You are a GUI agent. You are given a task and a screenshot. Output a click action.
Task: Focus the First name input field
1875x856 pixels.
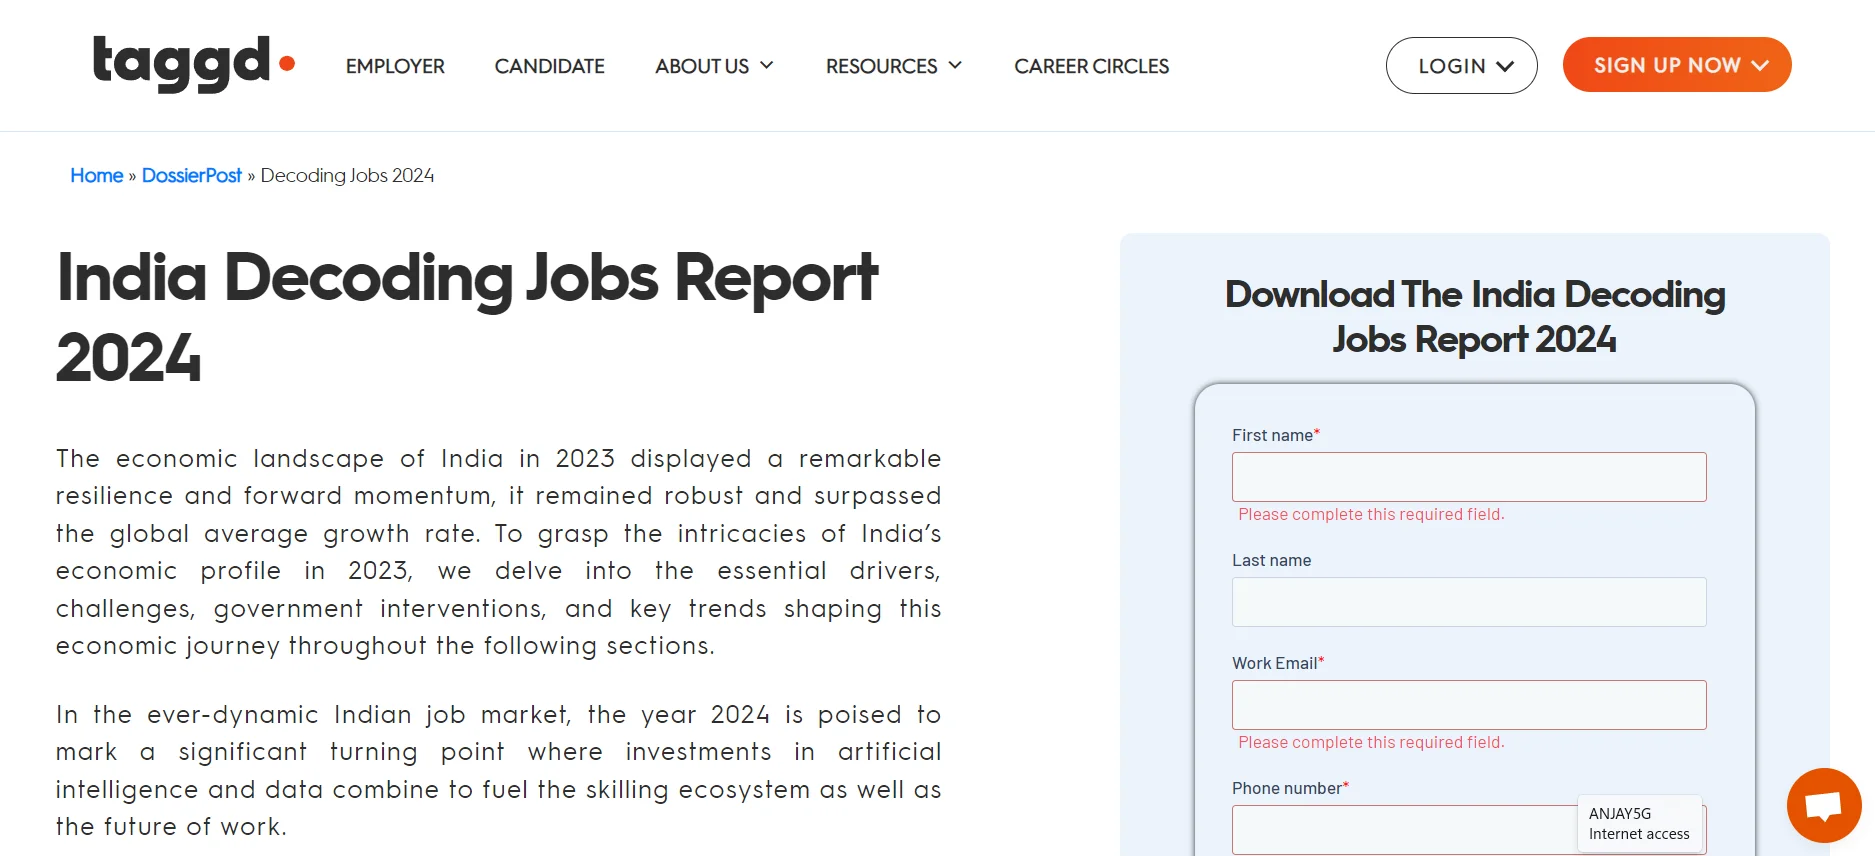1469,477
